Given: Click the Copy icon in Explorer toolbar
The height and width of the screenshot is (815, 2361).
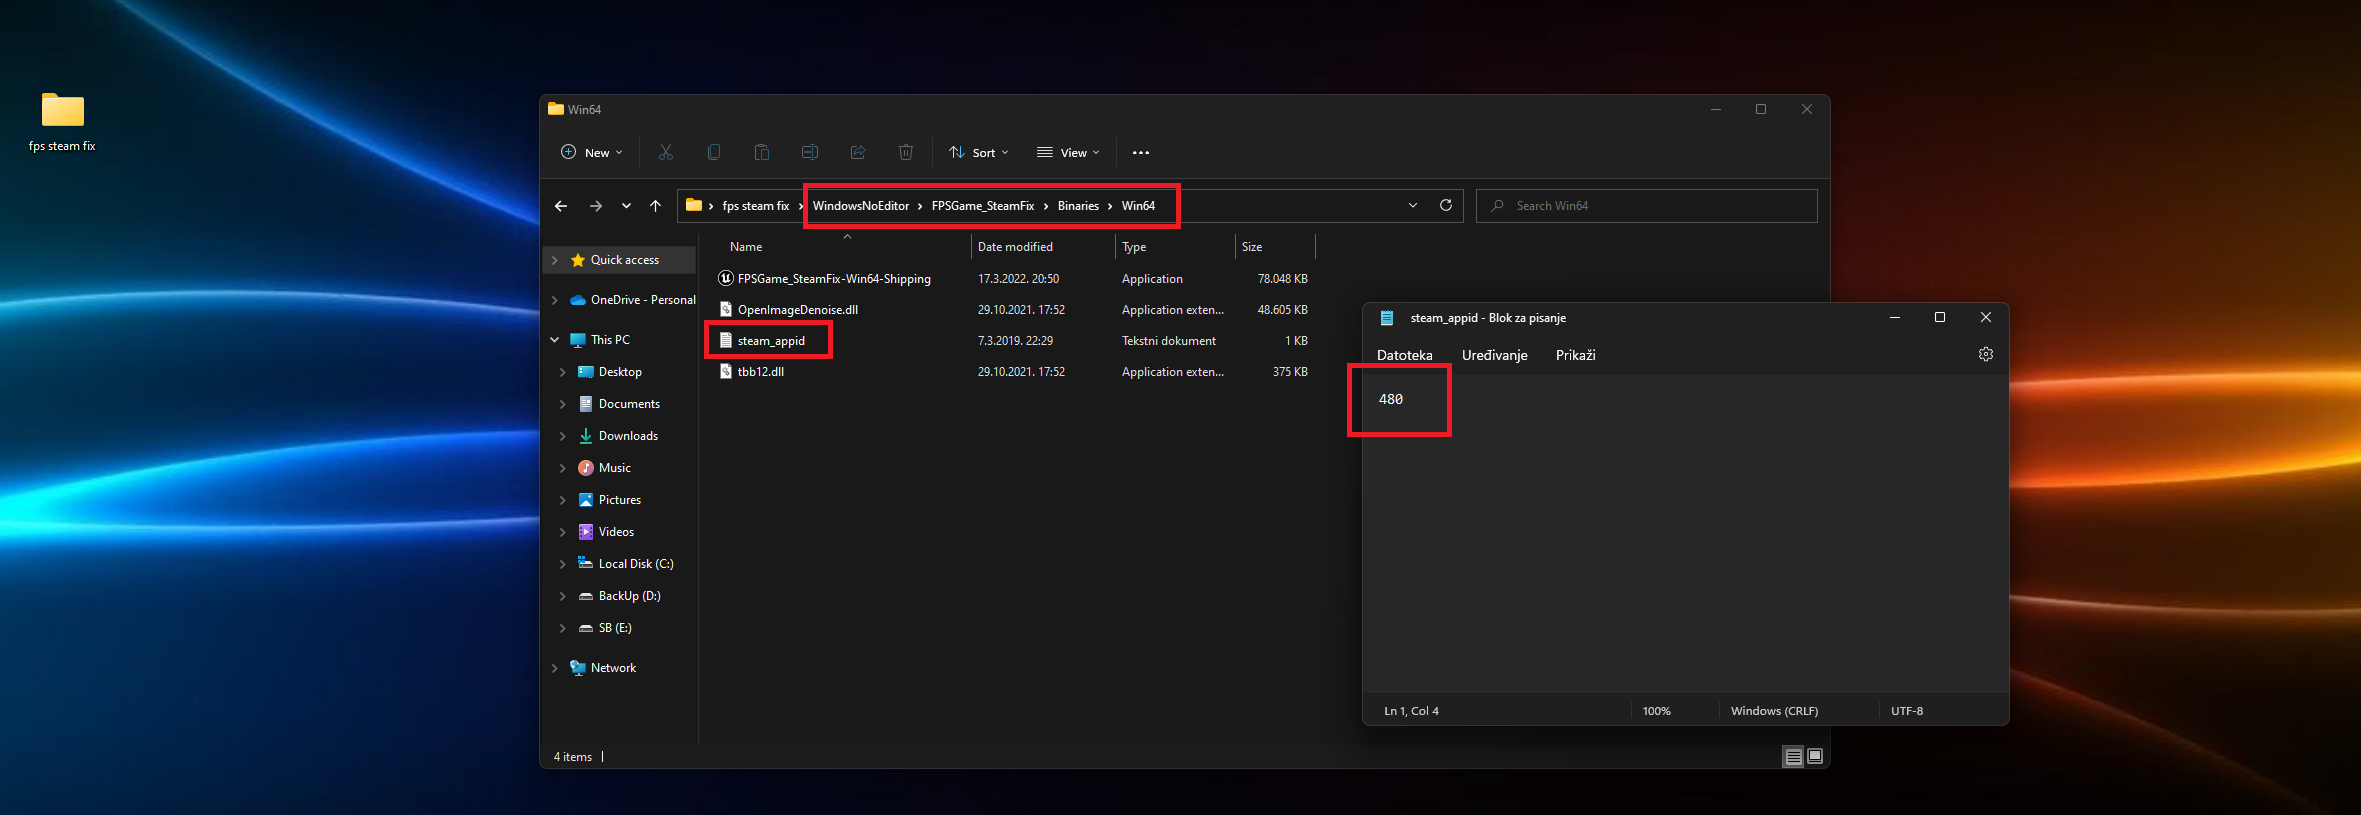Looking at the screenshot, I should tap(714, 152).
